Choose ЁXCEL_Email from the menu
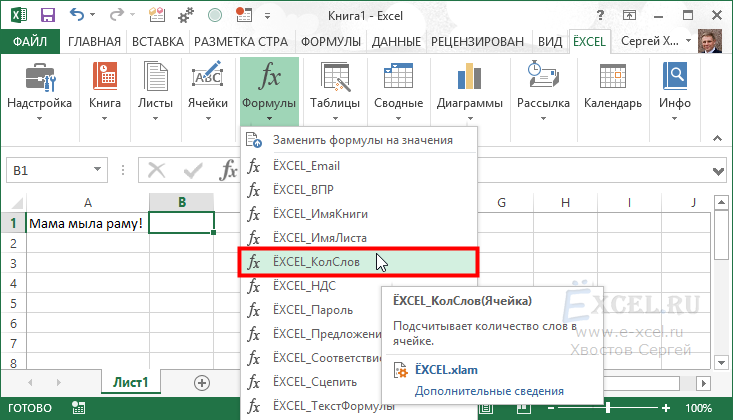 (x=359, y=166)
